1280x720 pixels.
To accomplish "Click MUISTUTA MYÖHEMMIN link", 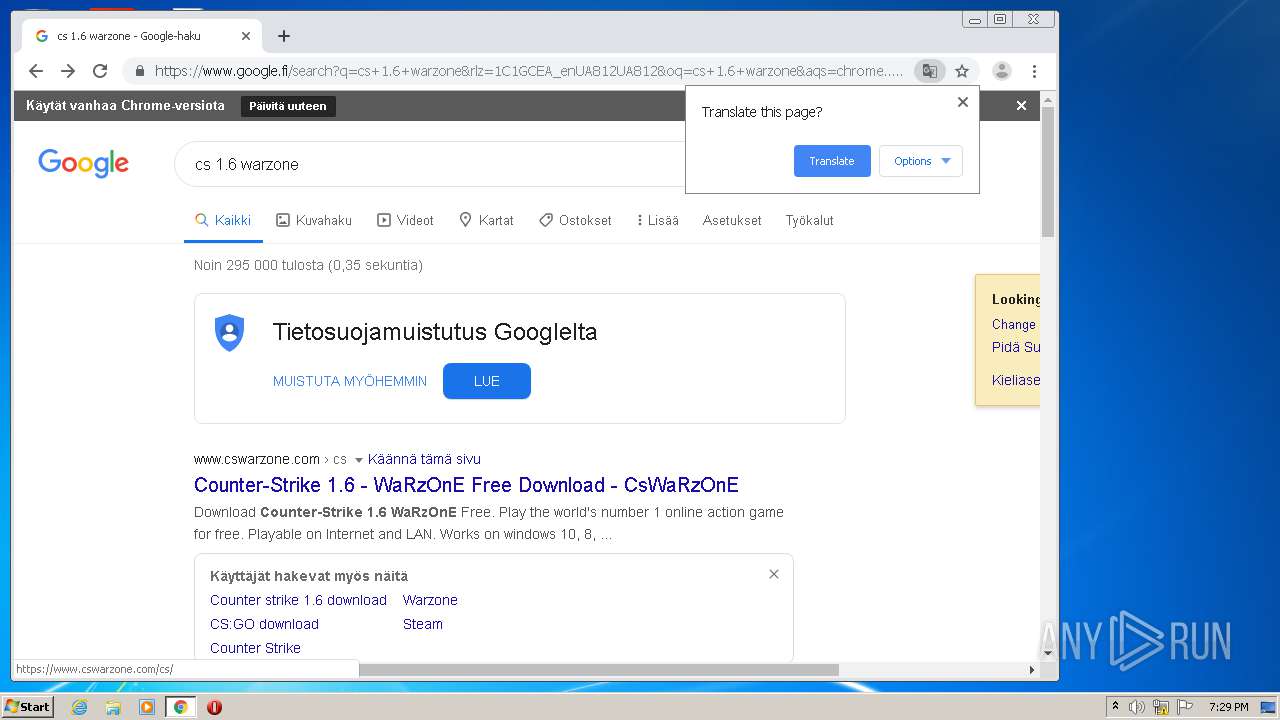I will coord(350,381).
